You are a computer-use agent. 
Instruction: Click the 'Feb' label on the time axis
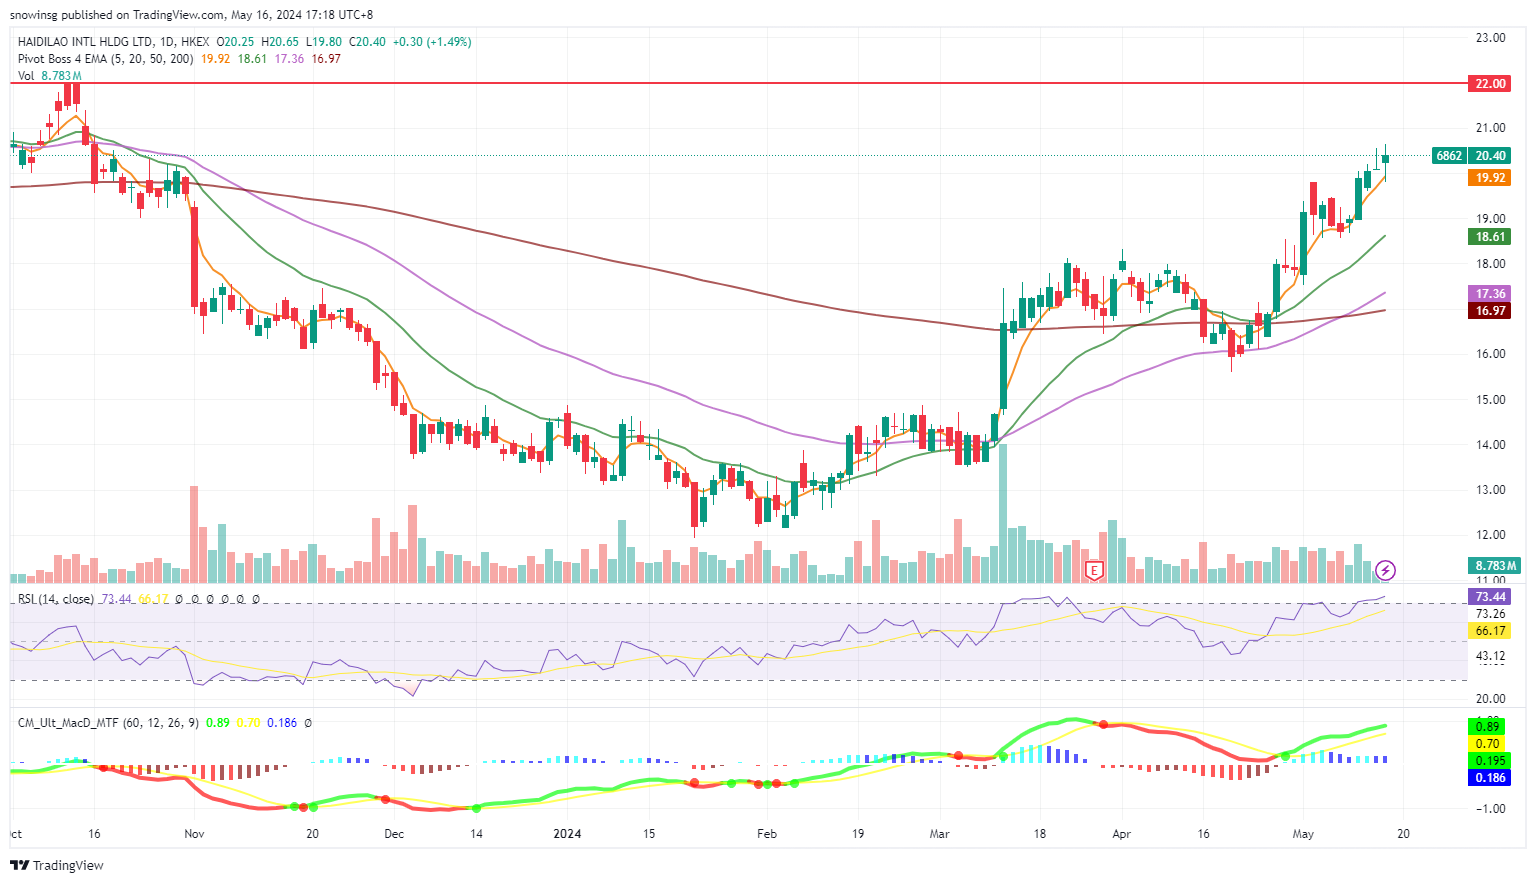[767, 834]
